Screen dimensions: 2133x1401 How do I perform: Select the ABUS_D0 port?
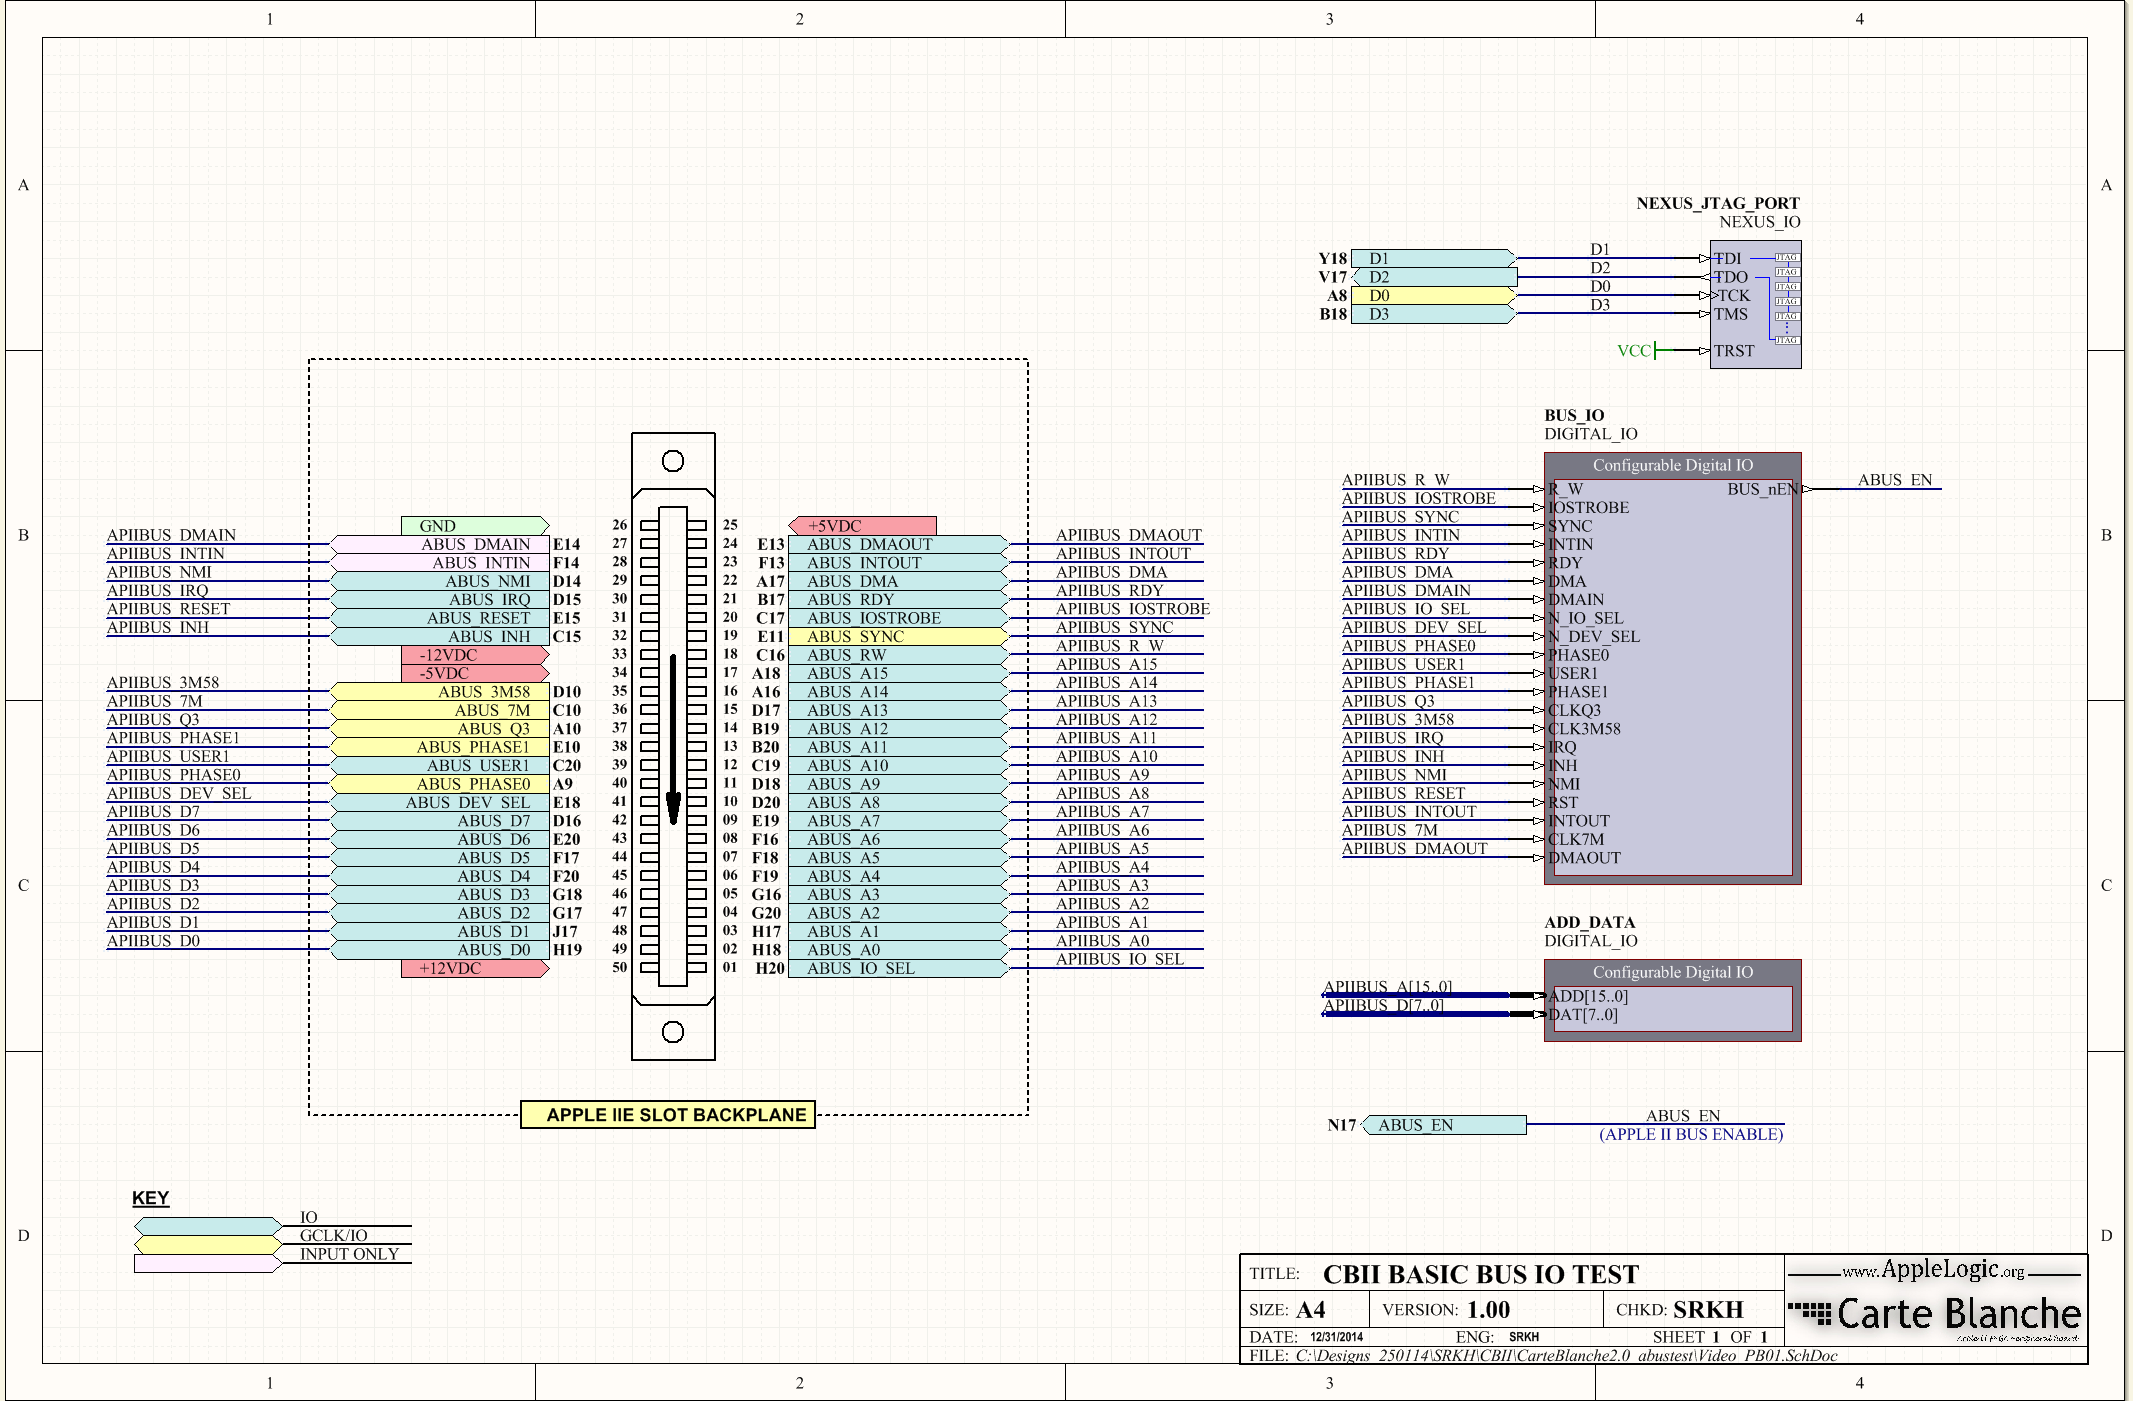[x=440, y=950]
